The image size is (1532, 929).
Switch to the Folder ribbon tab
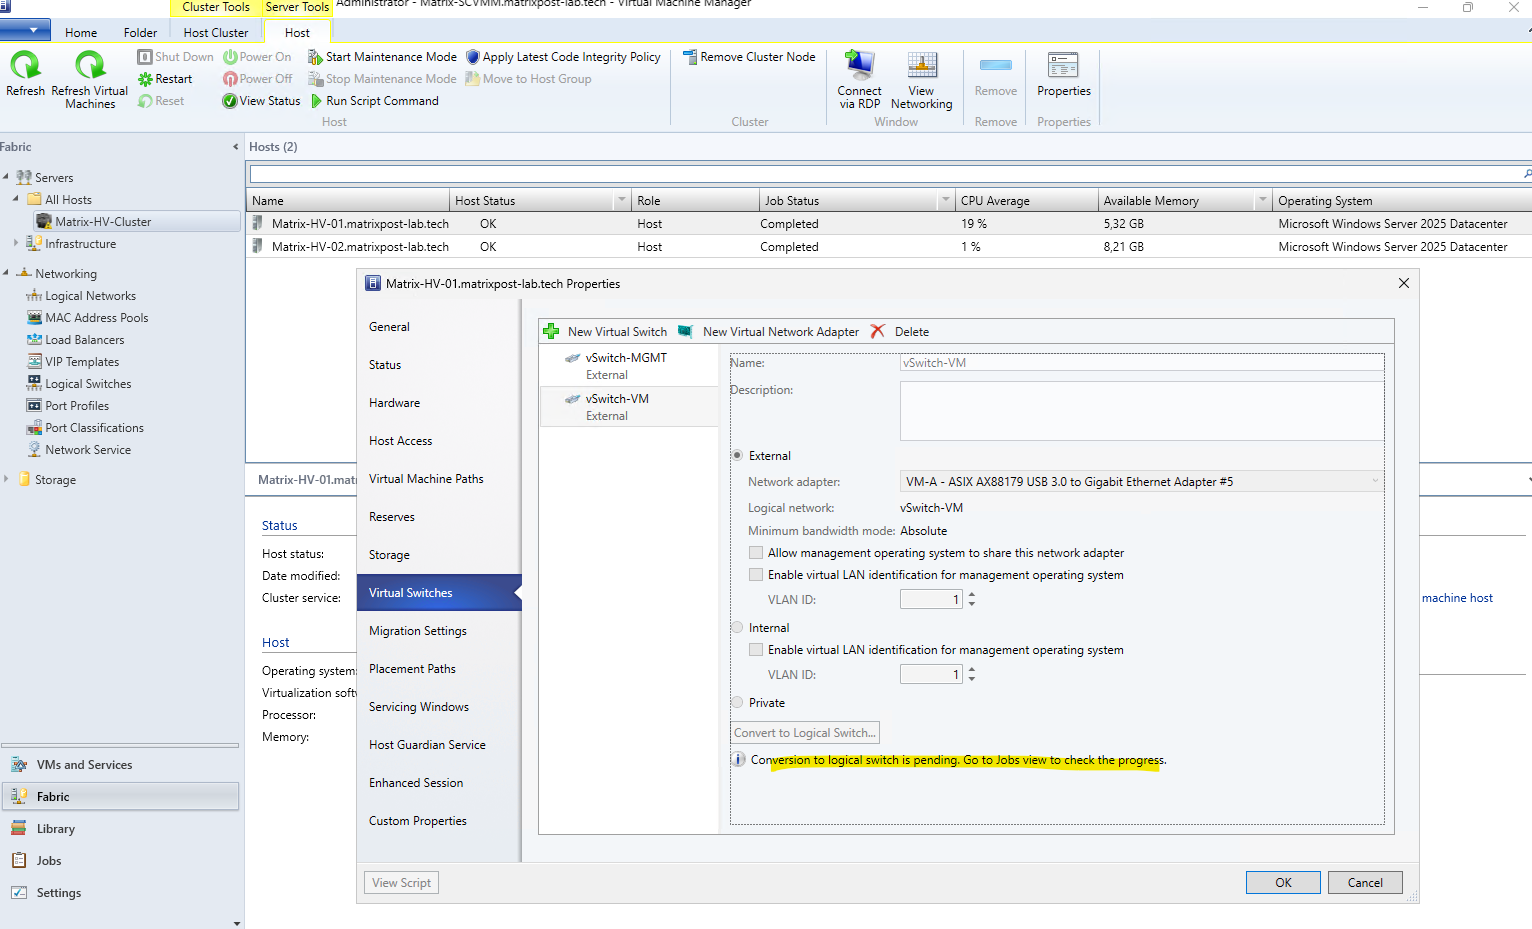point(140,33)
